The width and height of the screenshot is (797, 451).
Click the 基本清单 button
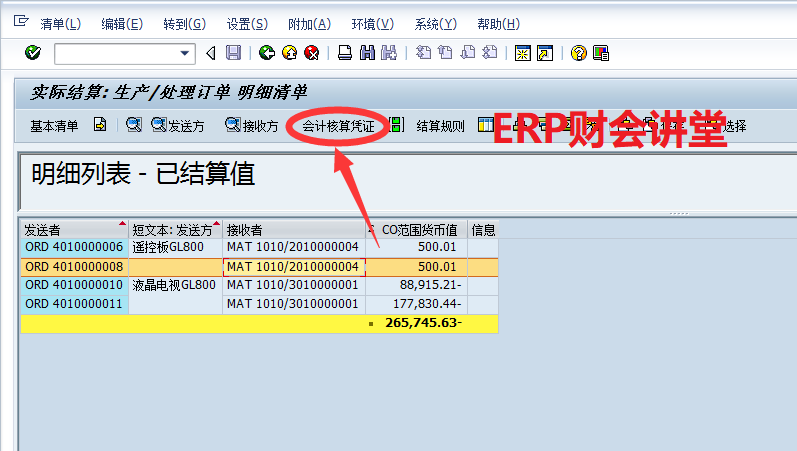[54, 126]
